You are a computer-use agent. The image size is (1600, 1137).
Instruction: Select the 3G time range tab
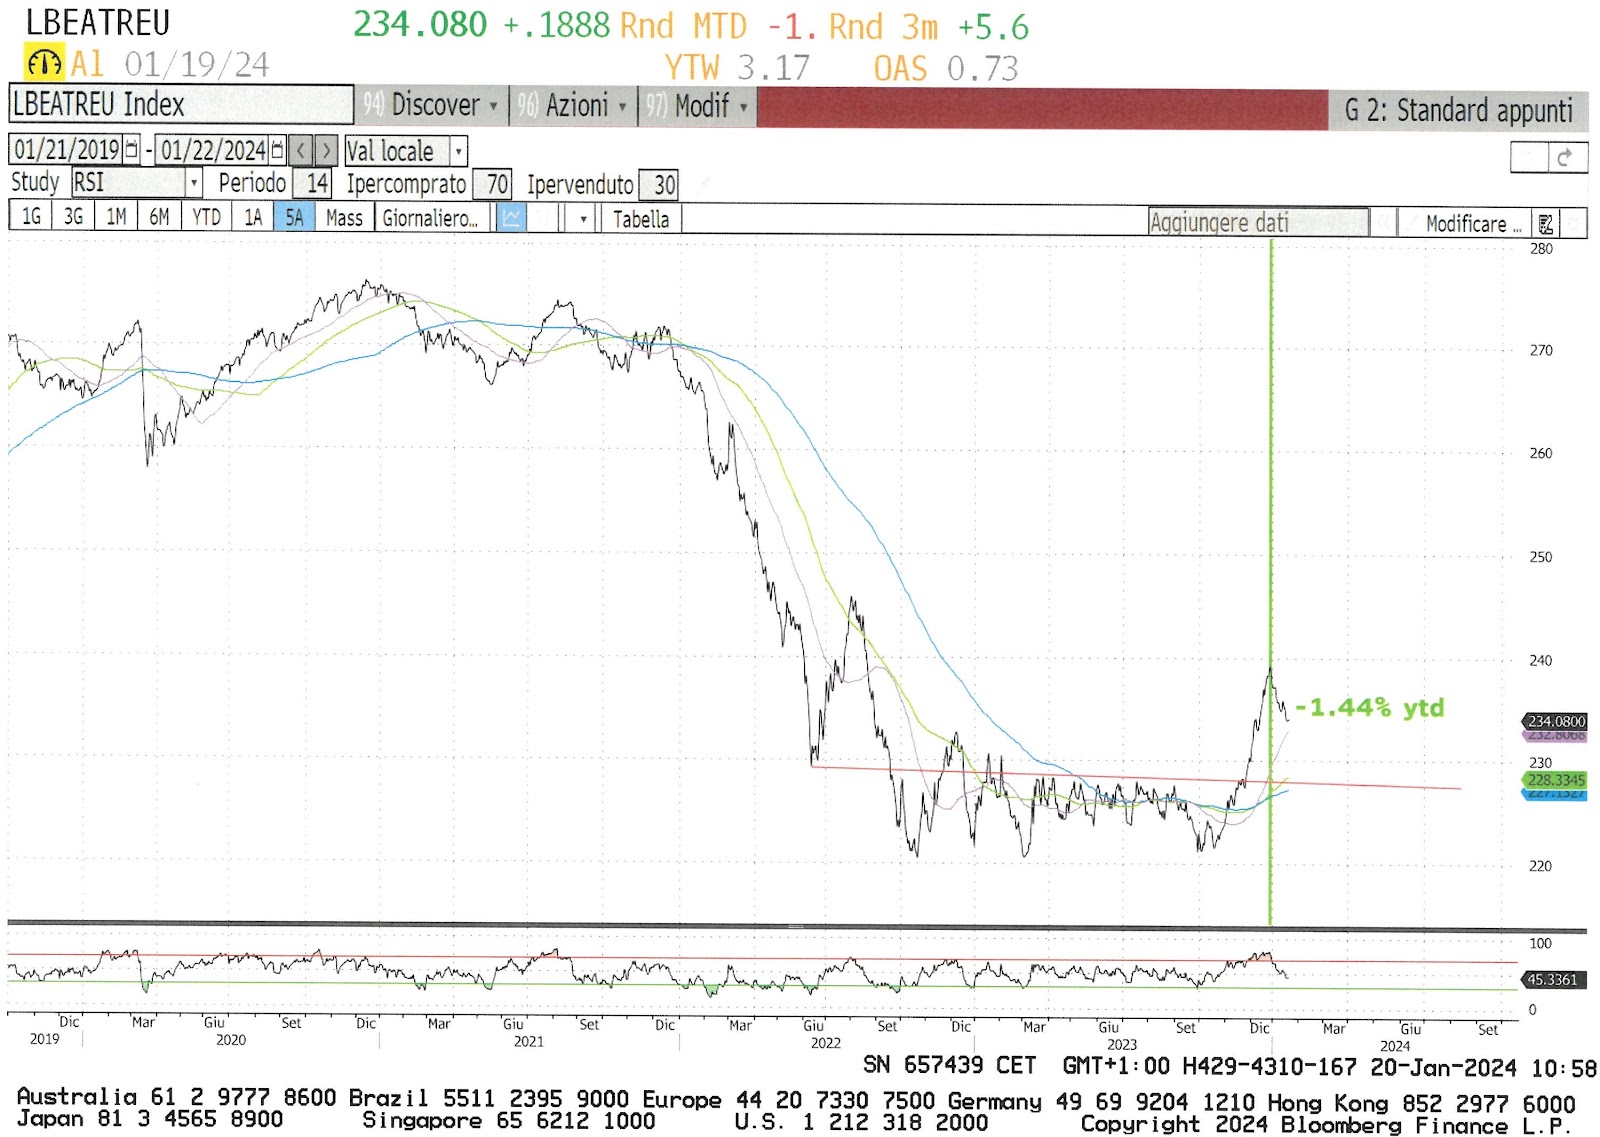point(74,217)
